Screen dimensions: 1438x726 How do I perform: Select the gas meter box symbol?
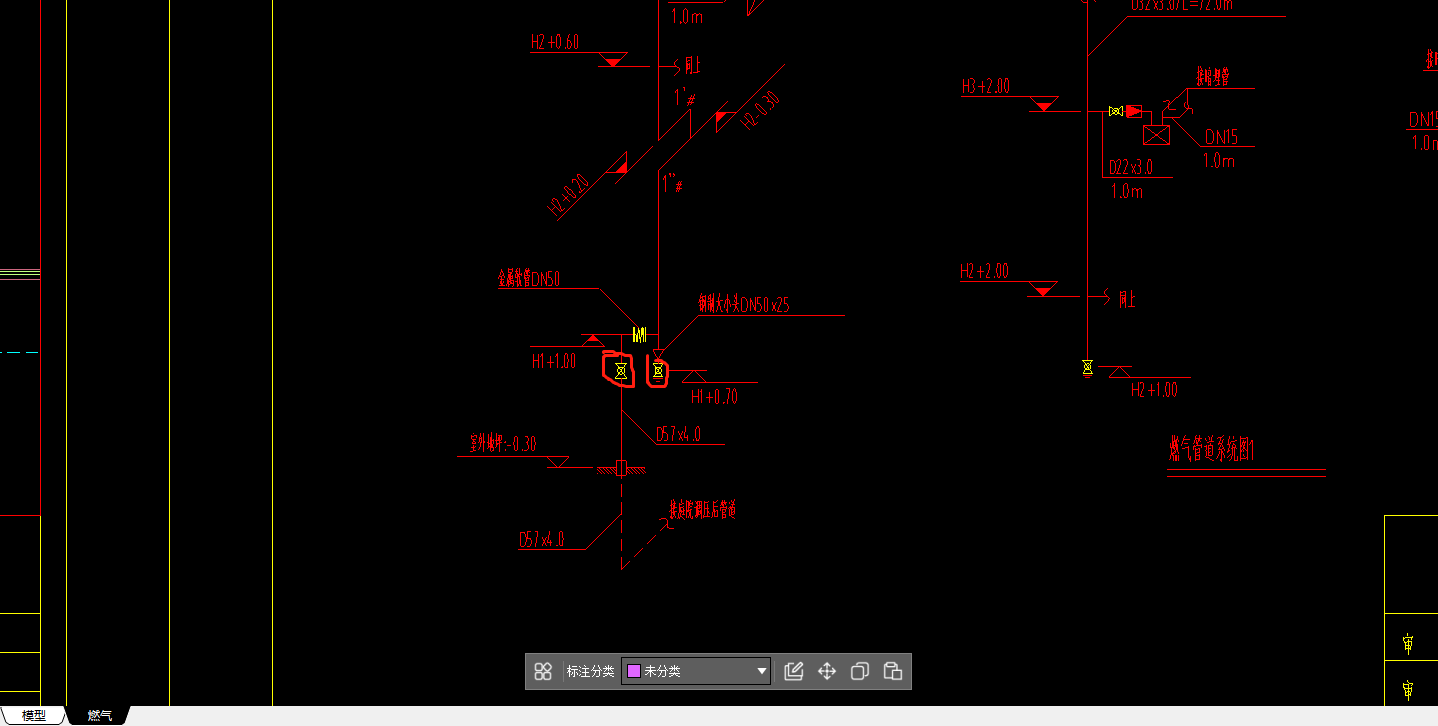1157,135
